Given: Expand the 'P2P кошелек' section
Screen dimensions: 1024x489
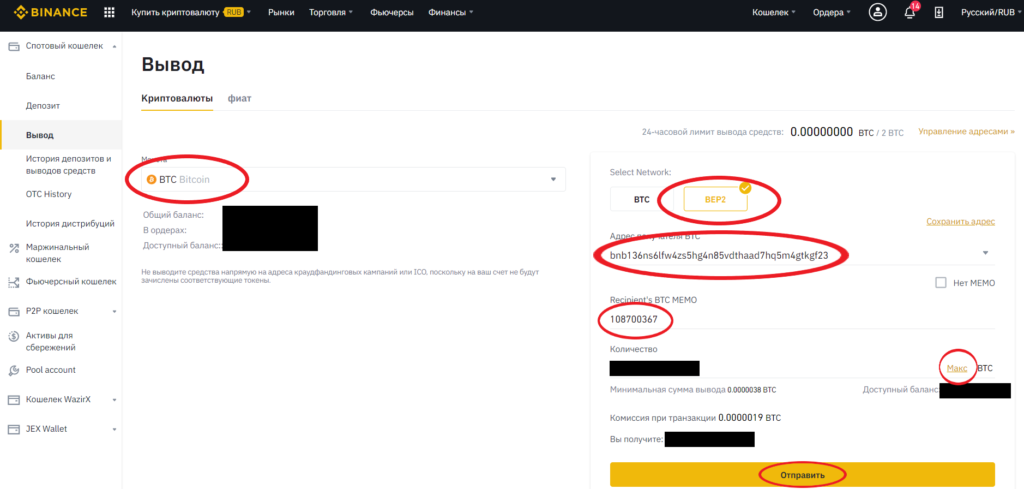Looking at the screenshot, I should [115, 311].
